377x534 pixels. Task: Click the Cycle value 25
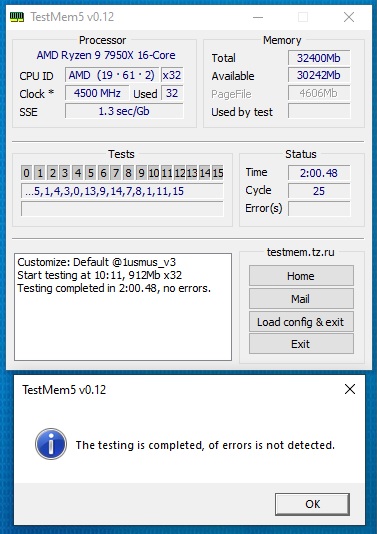[319, 191]
